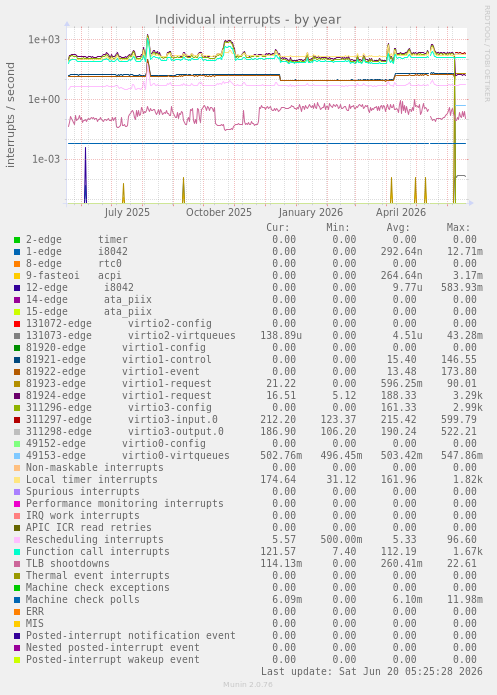The image size is (497, 695).
Task: Click the APIC ICR read retries label
Action: tap(89, 527)
